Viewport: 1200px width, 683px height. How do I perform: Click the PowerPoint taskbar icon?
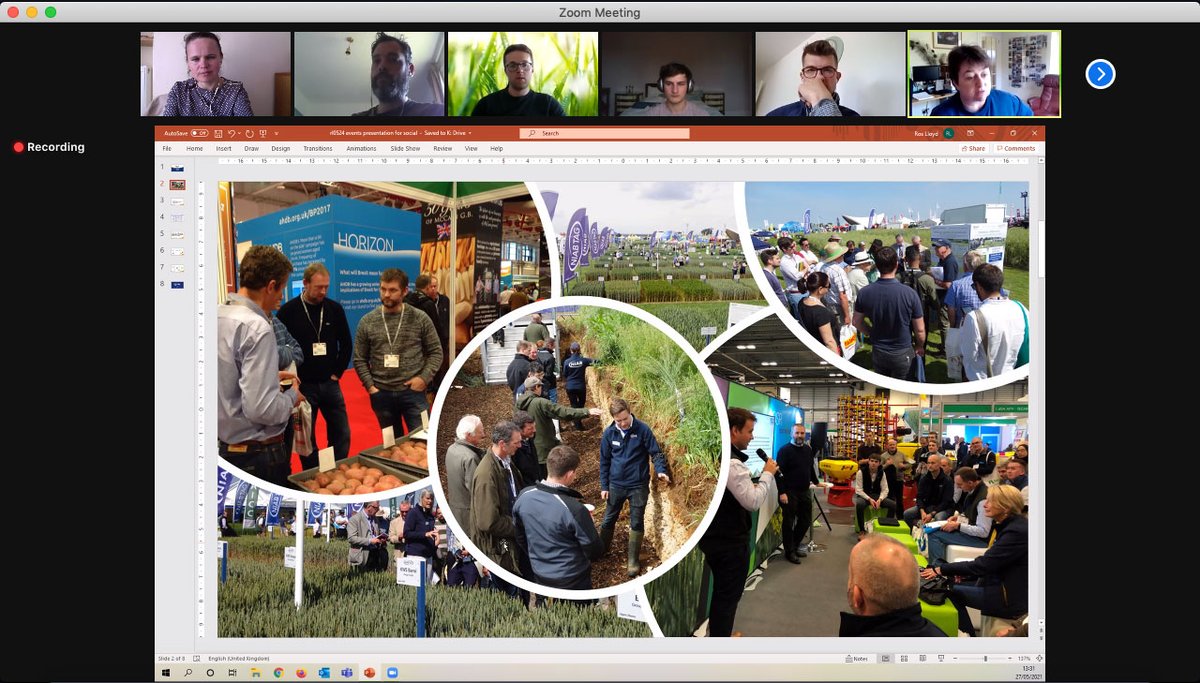pyautogui.click(x=369, y=673)
